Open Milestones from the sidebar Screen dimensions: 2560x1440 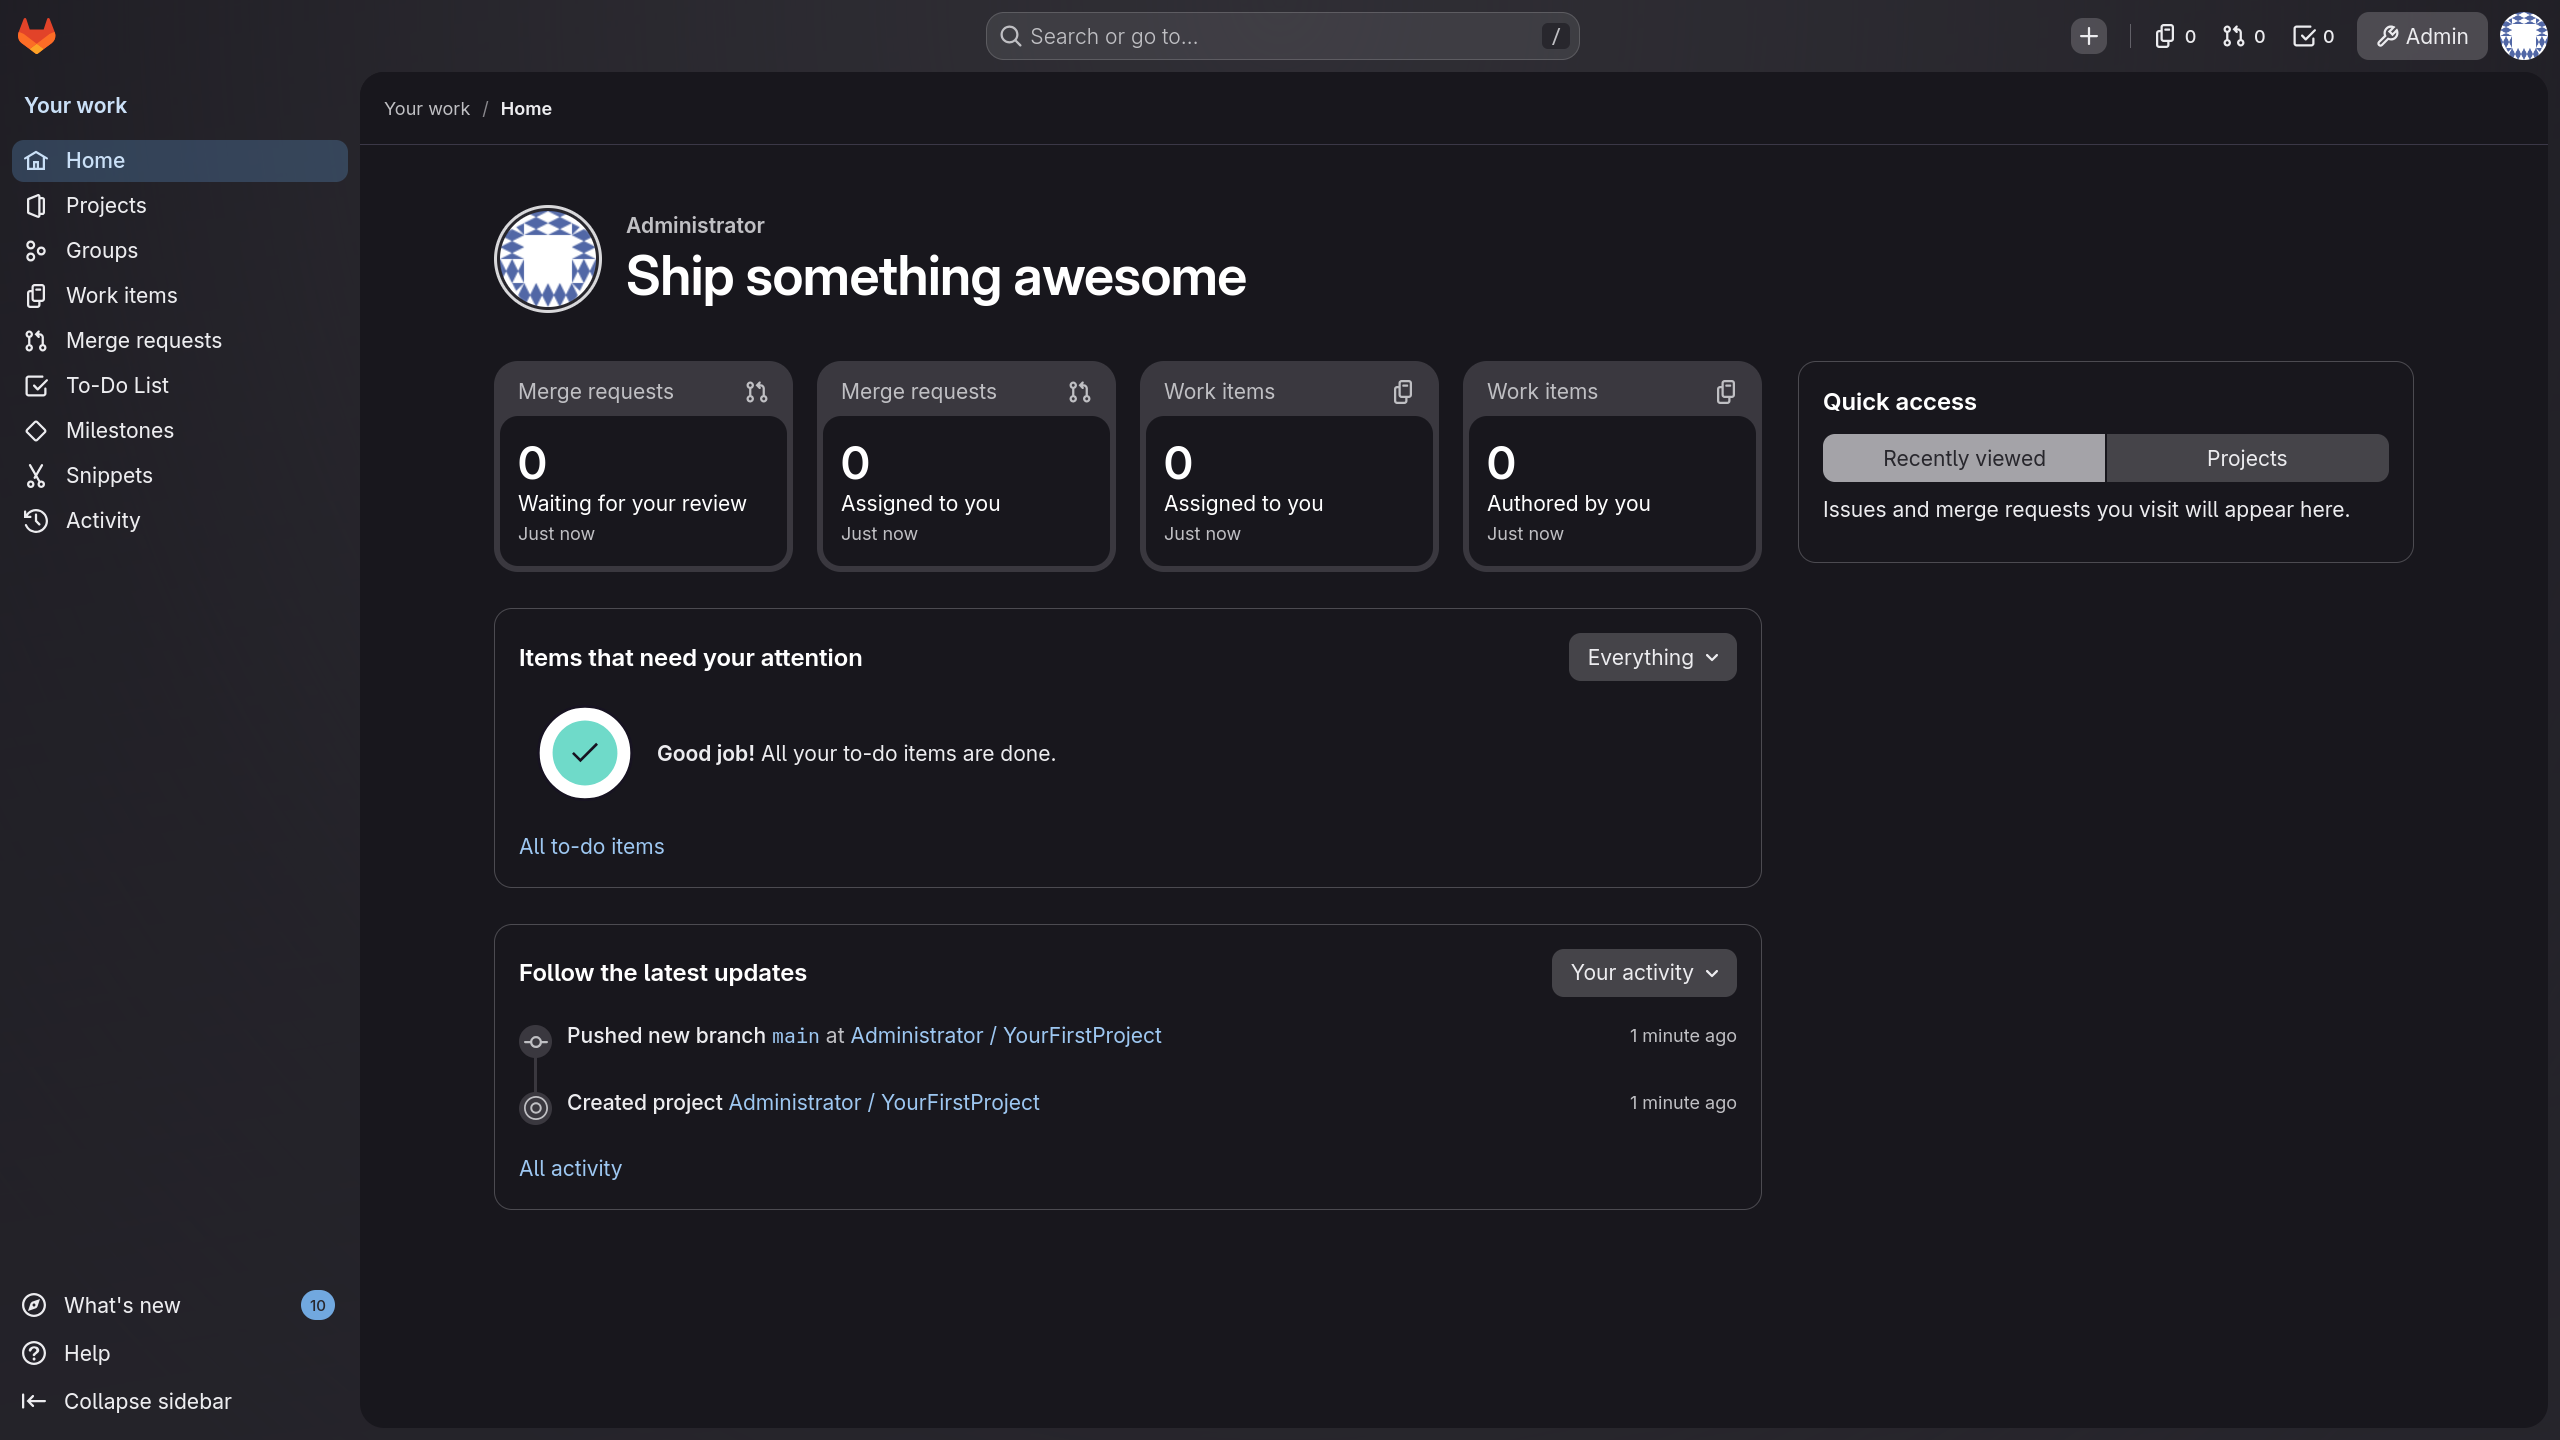(180, 431)
